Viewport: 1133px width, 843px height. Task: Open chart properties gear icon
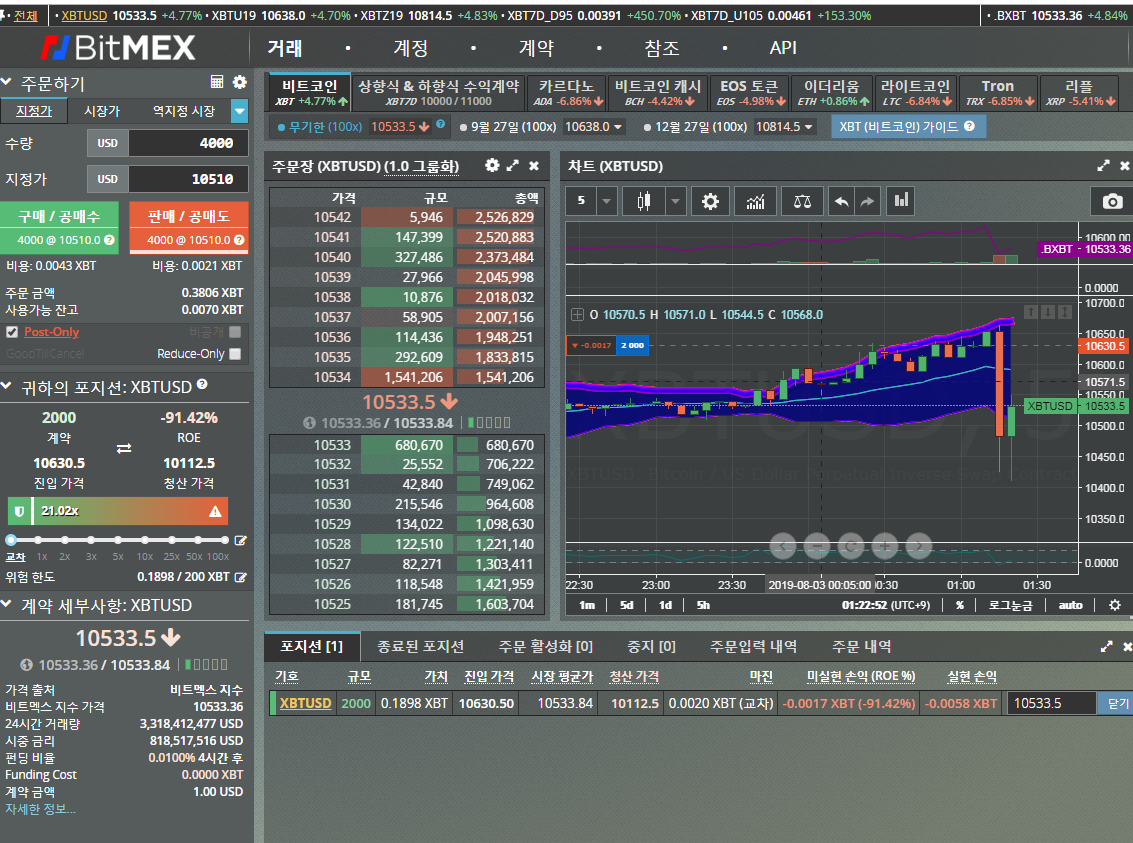pyautogui.click(x=710, y=201)
